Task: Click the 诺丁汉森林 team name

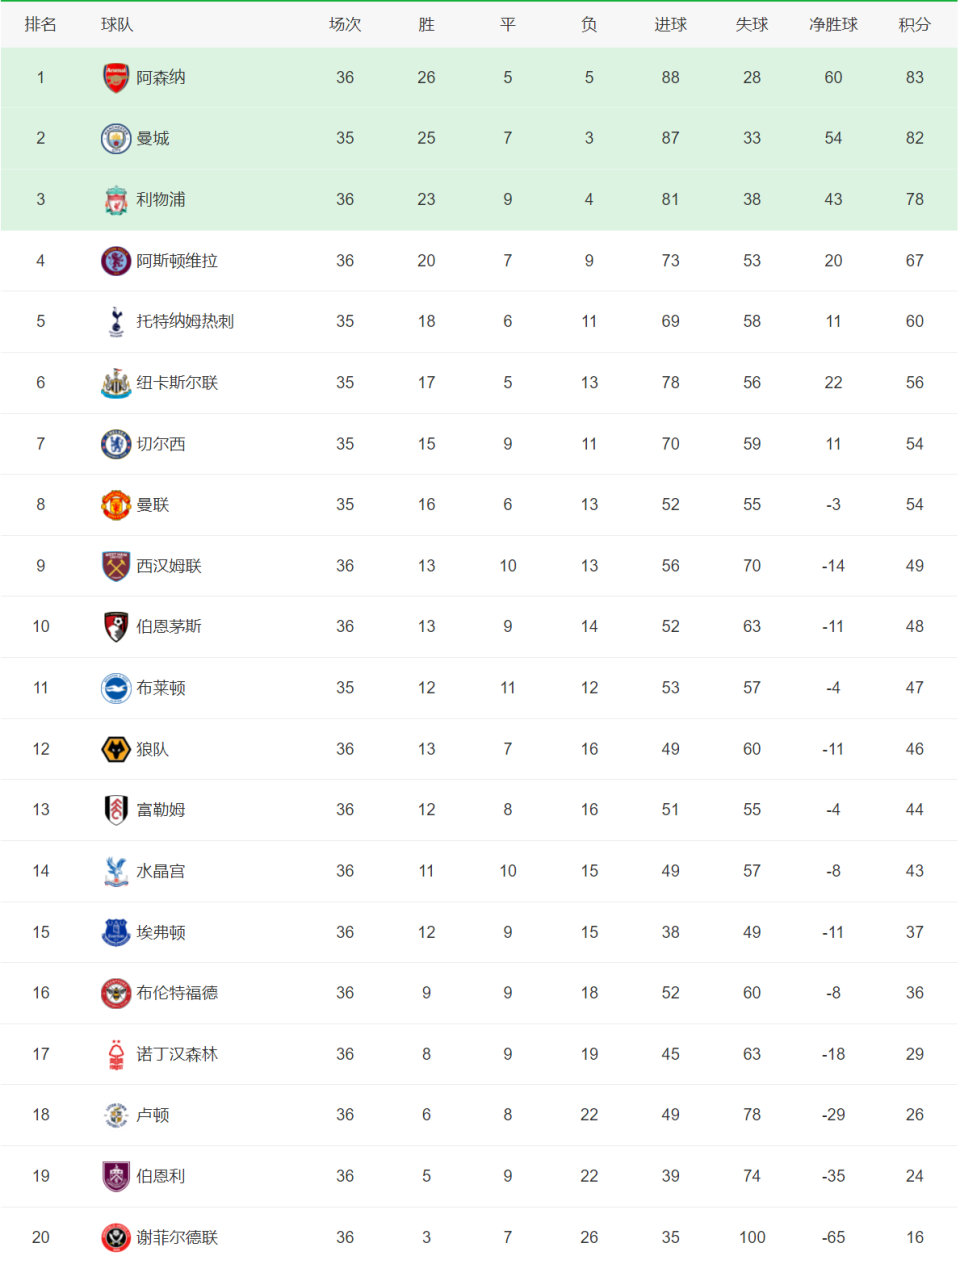Action: [177, 1054]
